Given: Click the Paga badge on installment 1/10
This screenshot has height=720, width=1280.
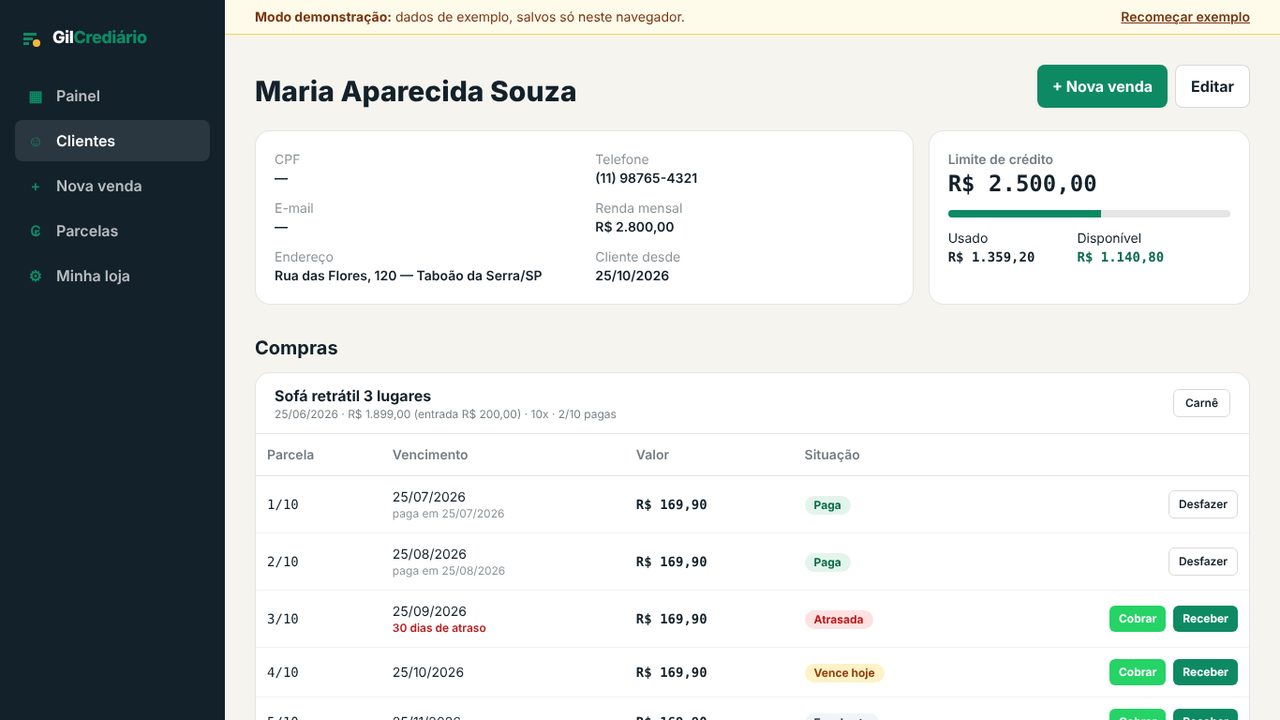Looking at the screenshot, I should click(827, 505).
